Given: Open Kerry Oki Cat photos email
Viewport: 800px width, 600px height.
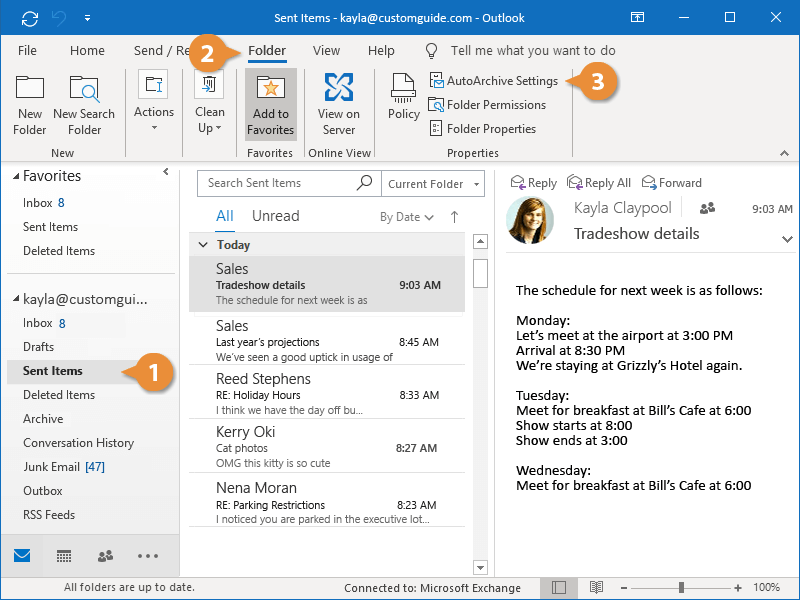Looking at the screenshot, I should [x=327, y=446].
